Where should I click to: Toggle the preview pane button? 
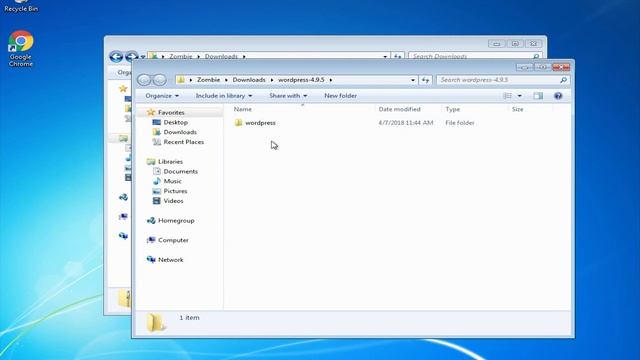point(538,96)
